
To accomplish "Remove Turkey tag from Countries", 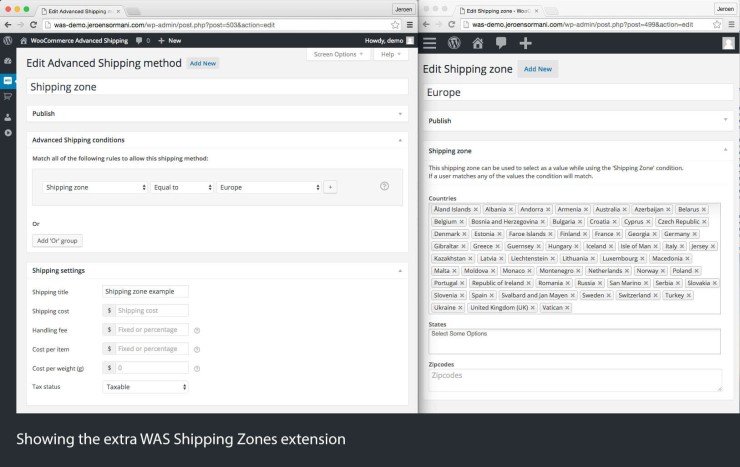I will tap(689, 295).
